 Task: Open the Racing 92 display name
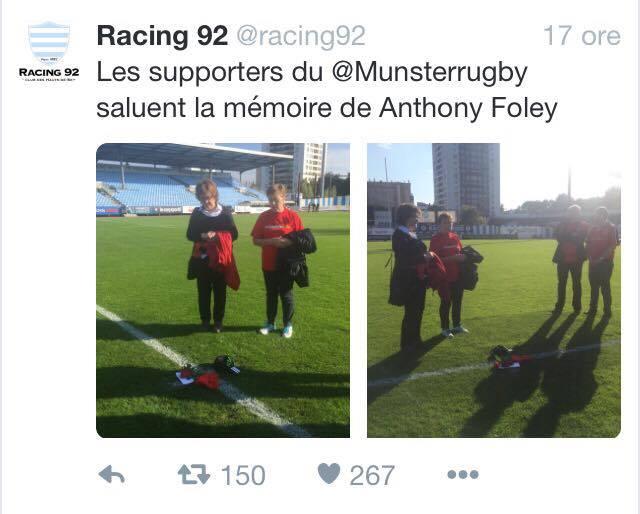162,36
